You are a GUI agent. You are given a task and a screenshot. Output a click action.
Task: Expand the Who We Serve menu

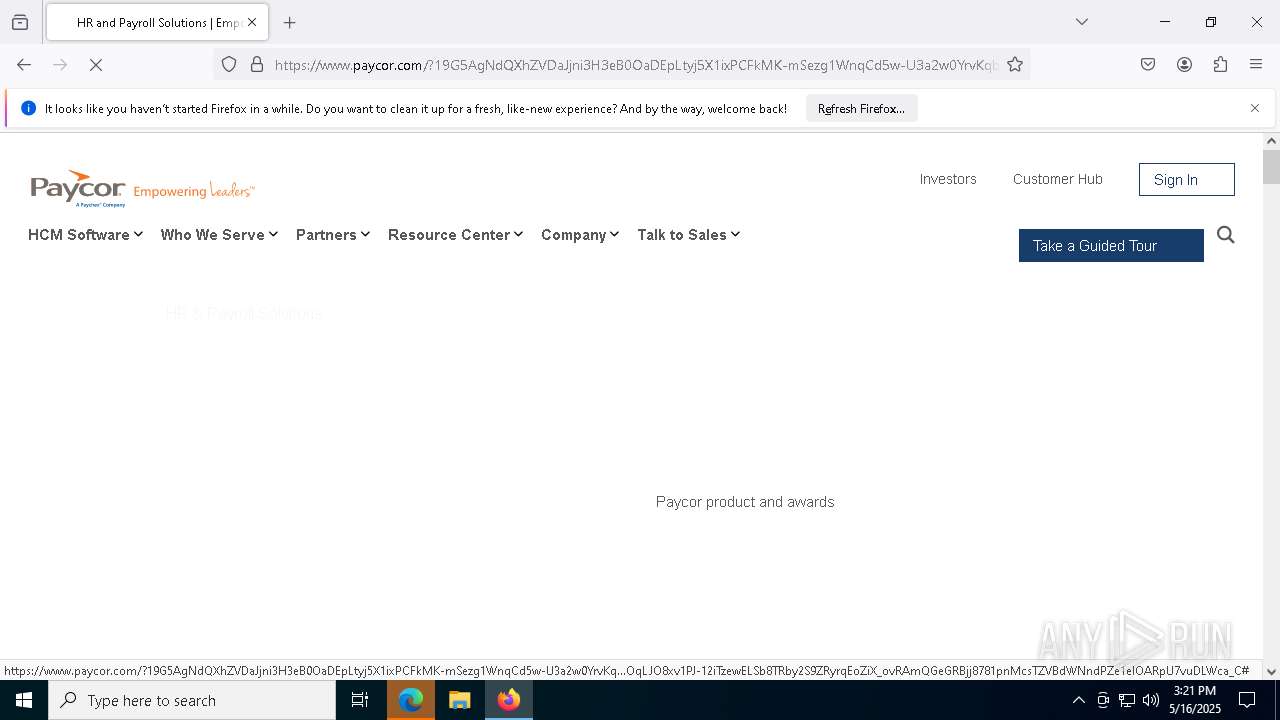(x=219, y=235)
